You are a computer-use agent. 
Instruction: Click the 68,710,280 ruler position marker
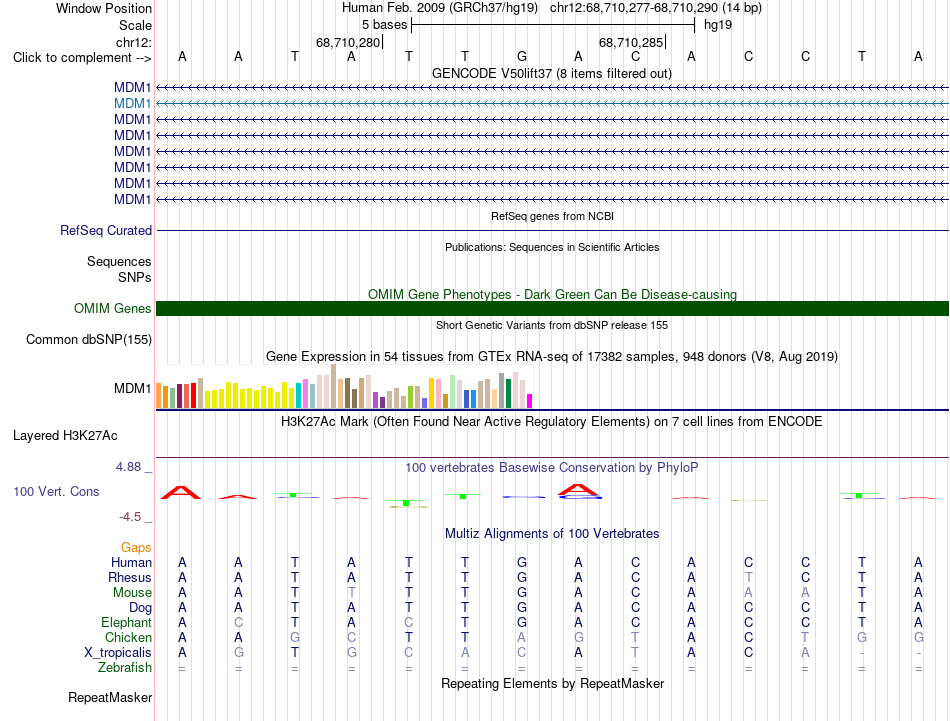click(x=348, y=42)
